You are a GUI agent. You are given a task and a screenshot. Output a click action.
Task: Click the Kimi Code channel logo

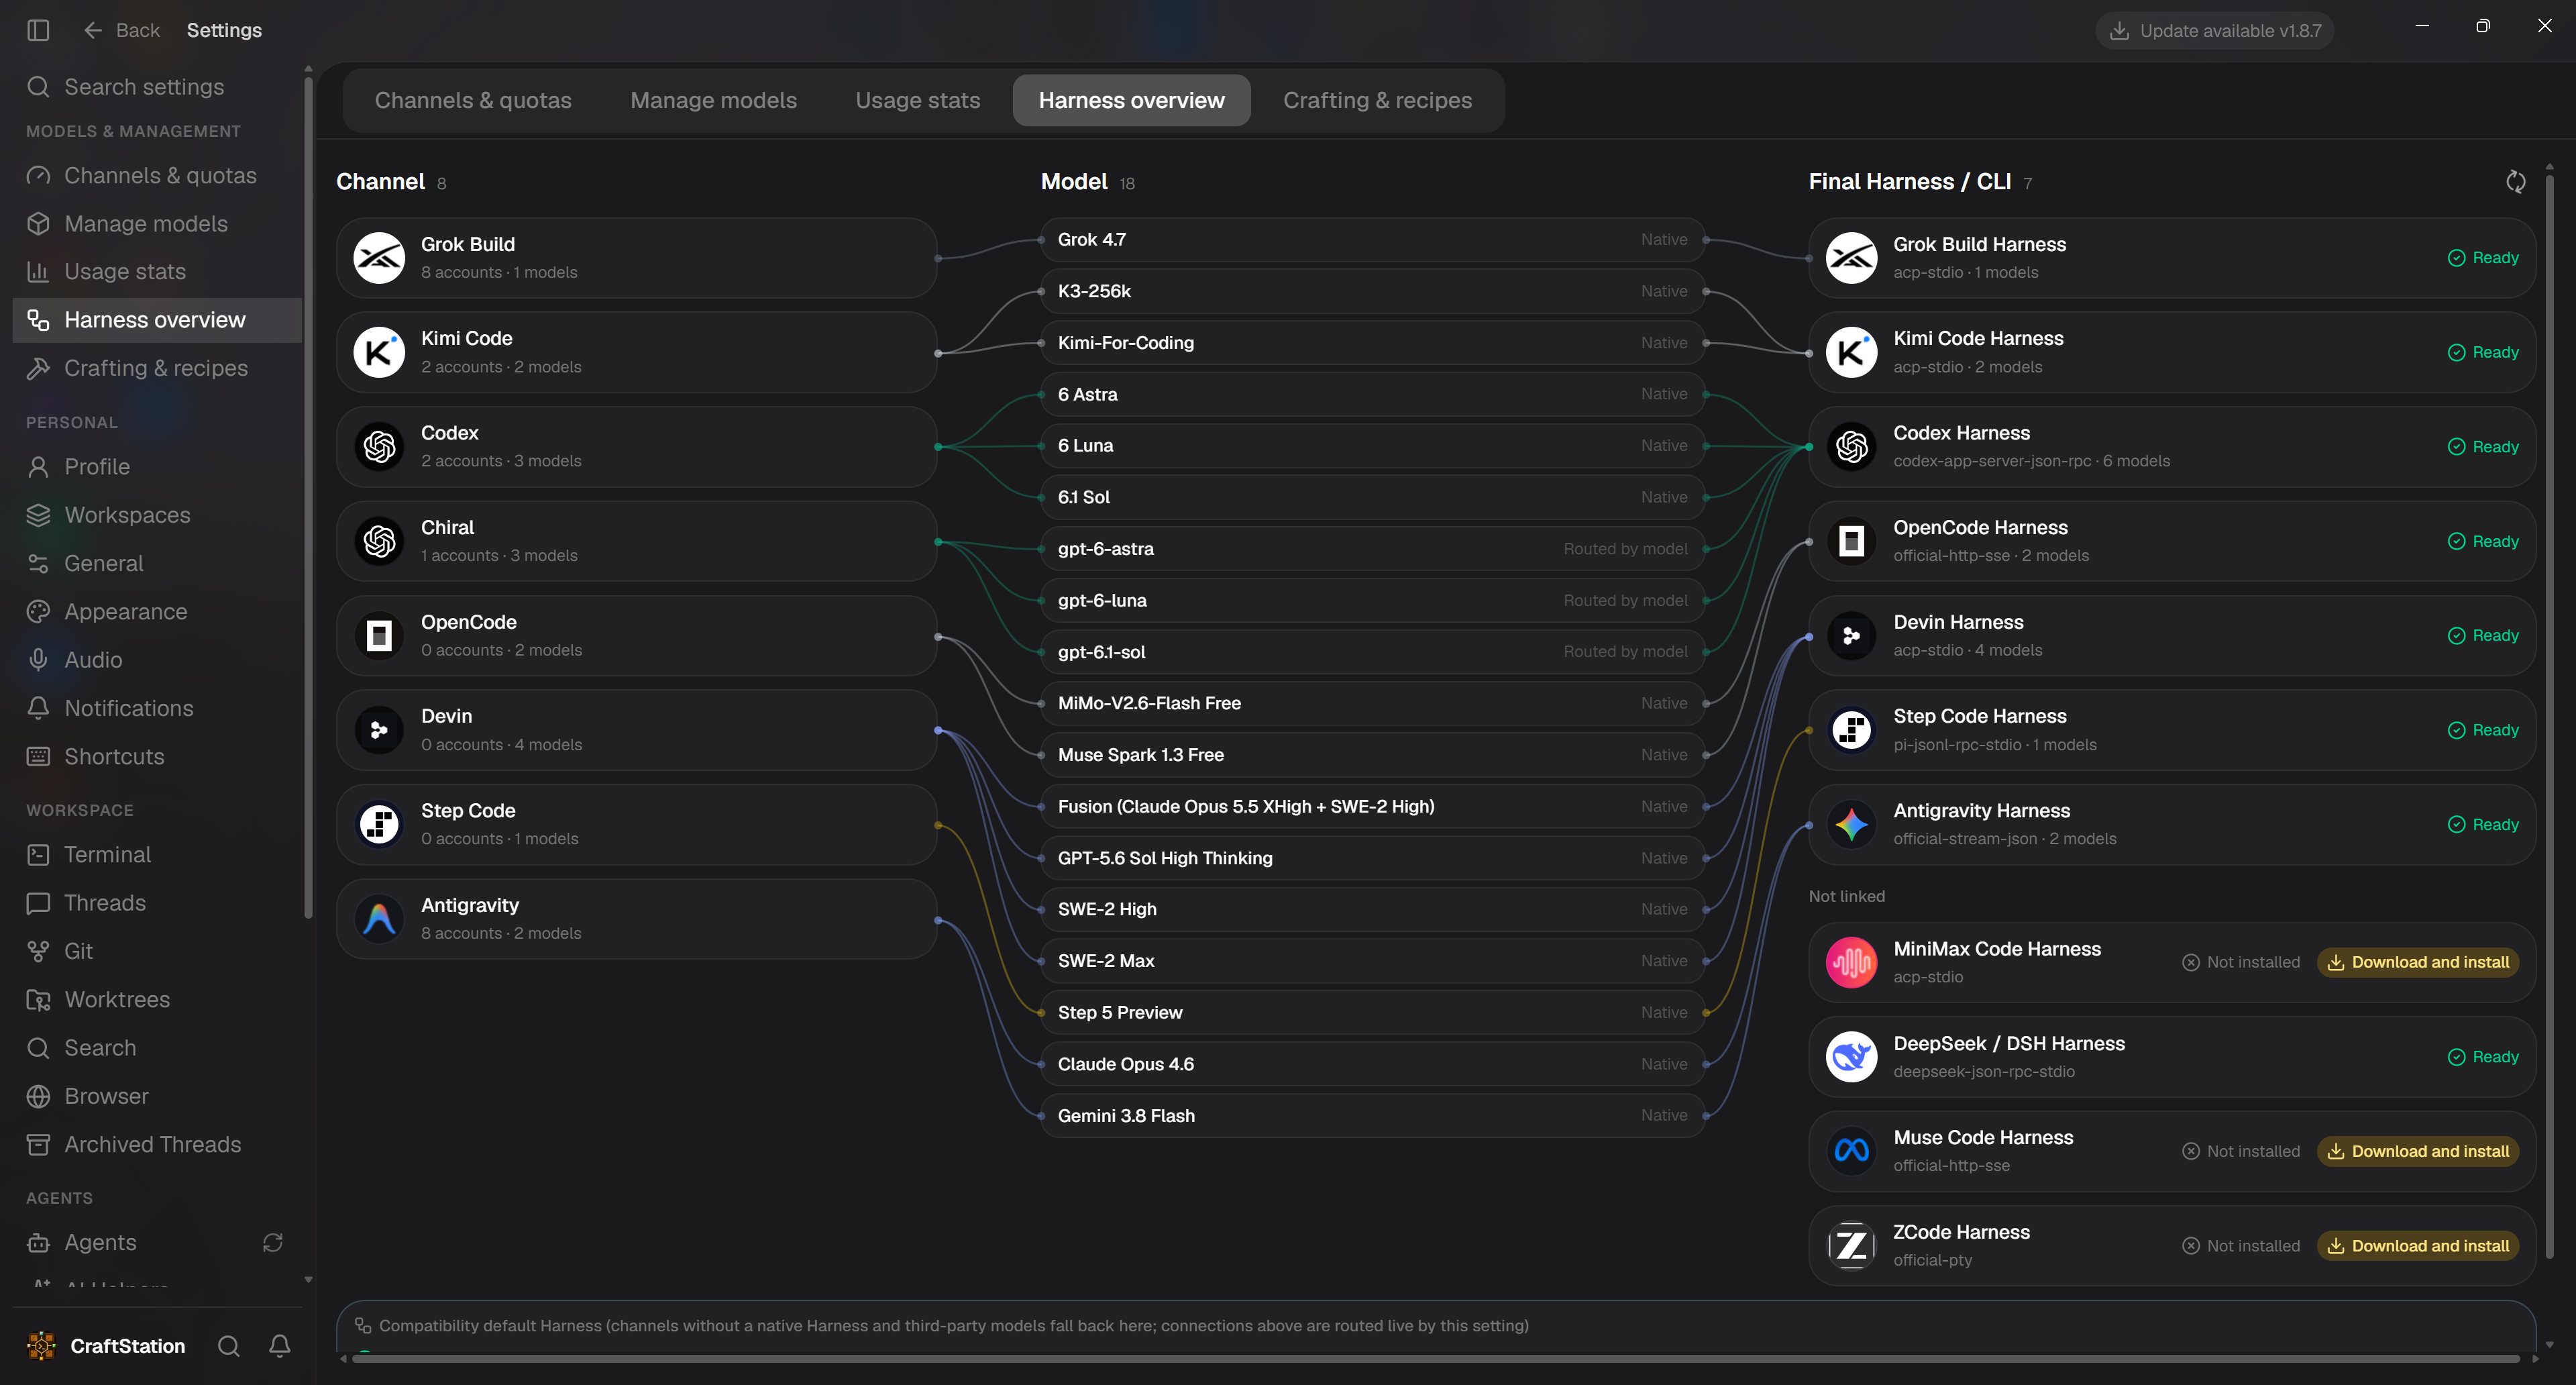pos(379,352)
